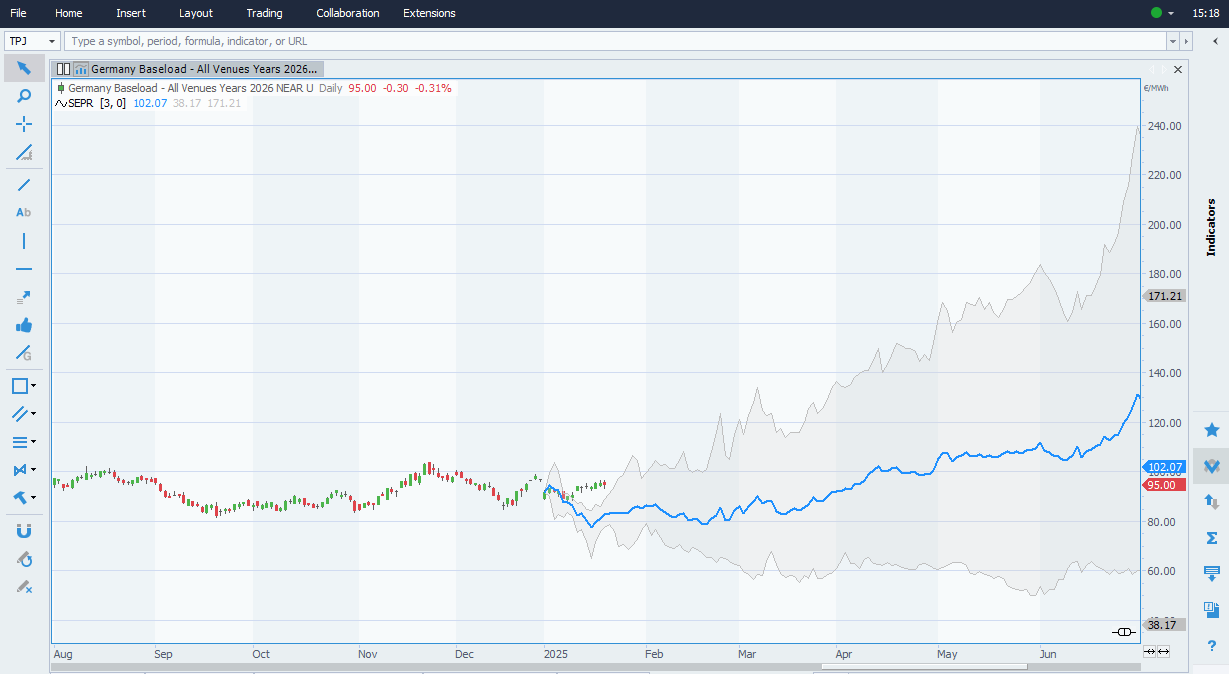
Task: Choose the Ab text annotation tool
Action: tap(24, 213)
